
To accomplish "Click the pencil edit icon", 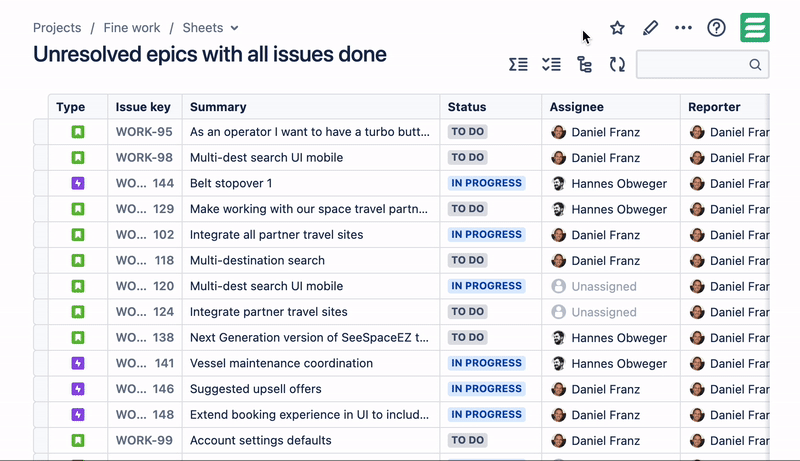I will point(650,28).
